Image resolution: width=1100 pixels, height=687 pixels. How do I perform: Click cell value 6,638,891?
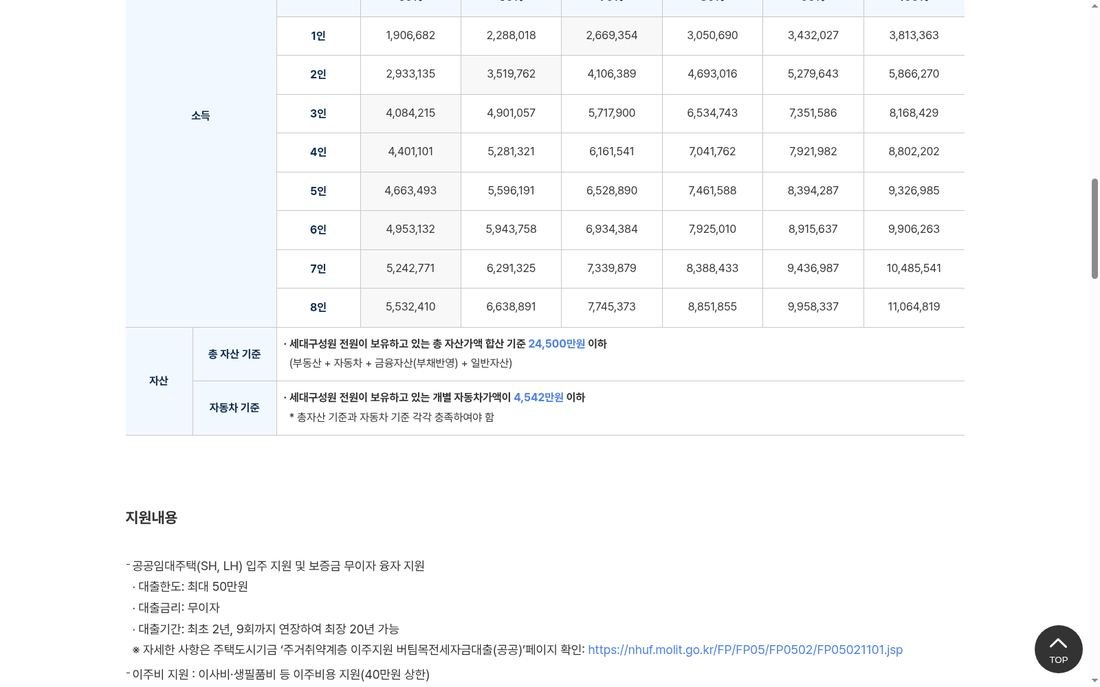pos(511,307)
